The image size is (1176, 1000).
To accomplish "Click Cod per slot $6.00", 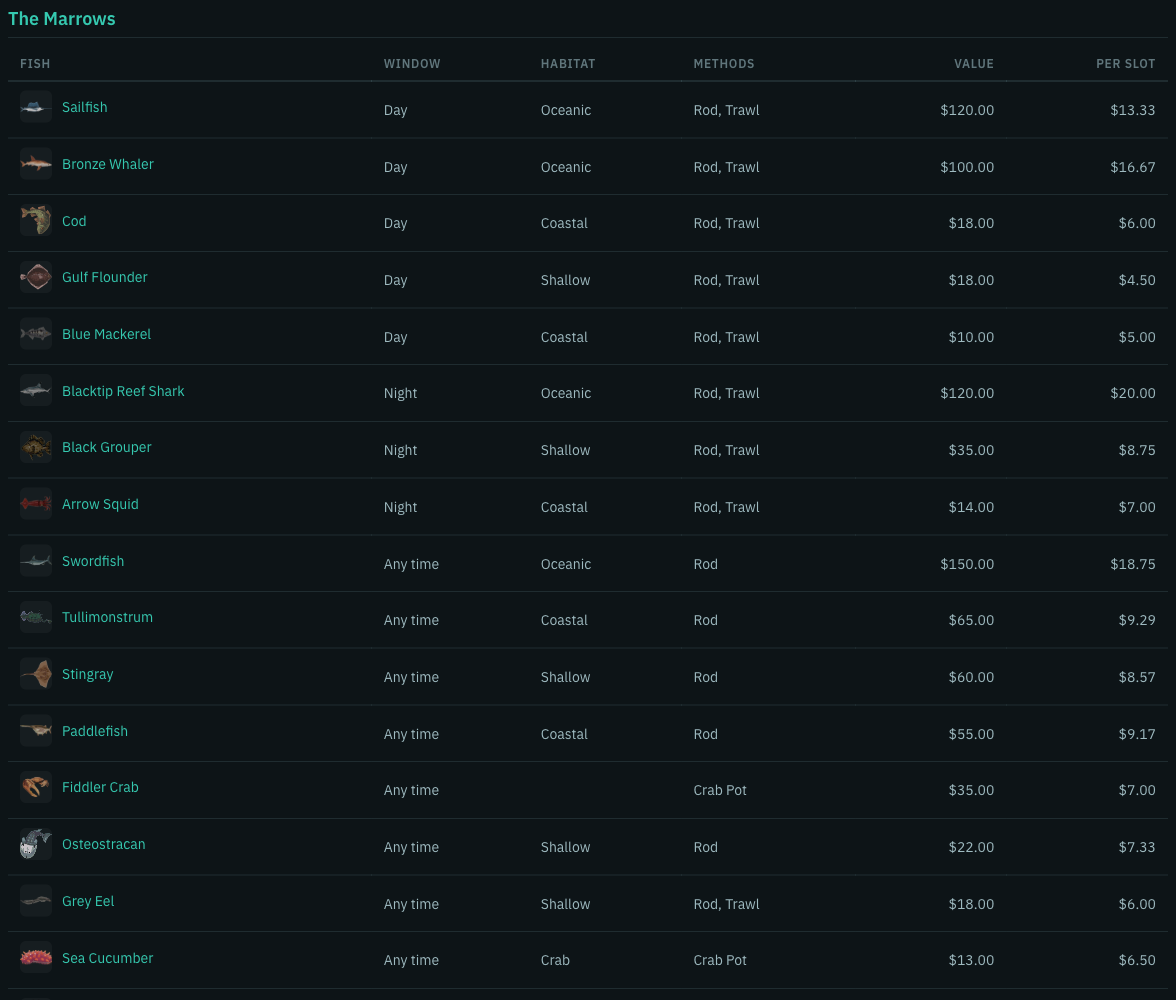I will click(1137, 224).
